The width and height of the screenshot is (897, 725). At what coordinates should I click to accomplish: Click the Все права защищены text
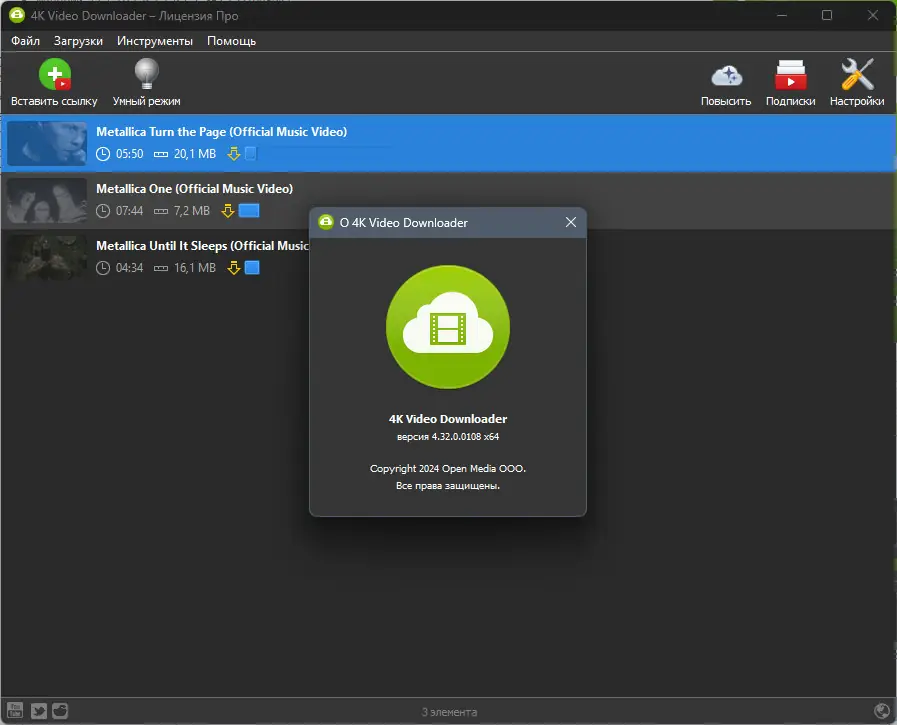click(x=448, y=486)
